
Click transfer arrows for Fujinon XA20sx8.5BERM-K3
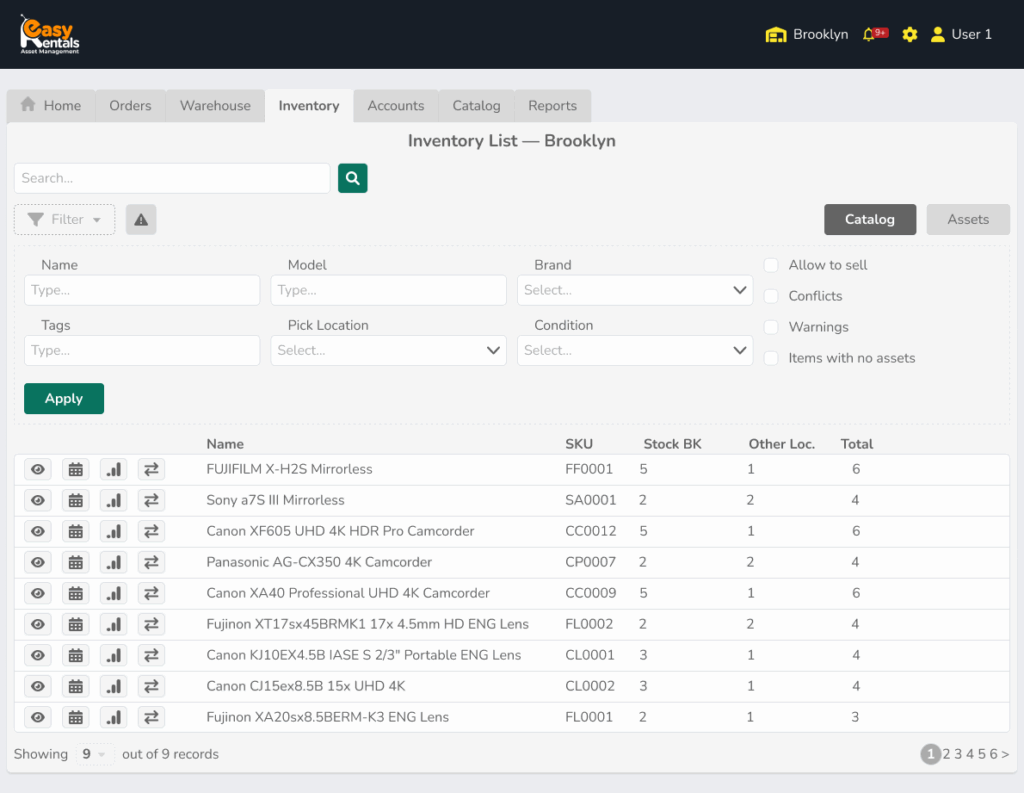pyautogui.click(x=152, y=717)
